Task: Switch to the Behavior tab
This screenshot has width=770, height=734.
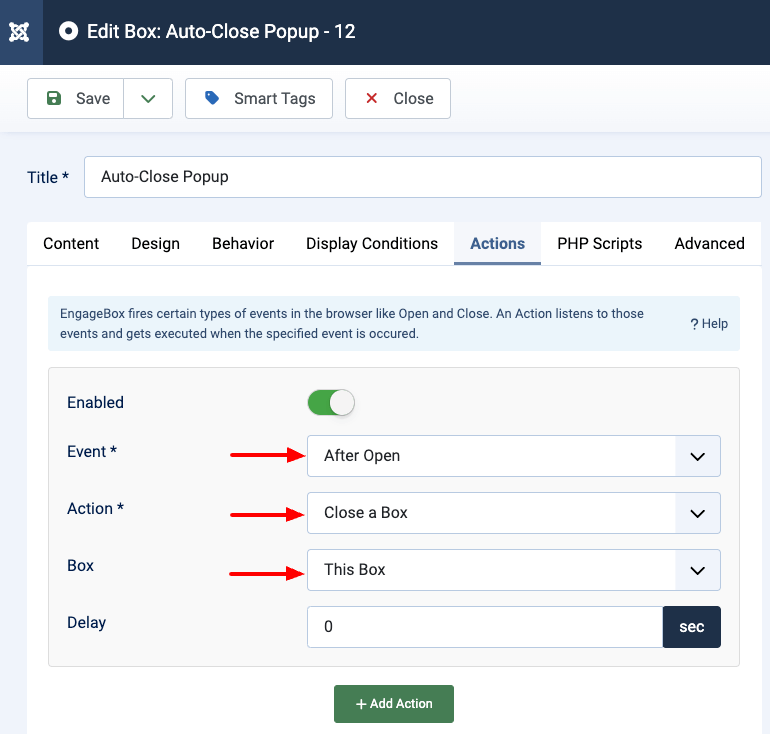Action: (243, 244)
